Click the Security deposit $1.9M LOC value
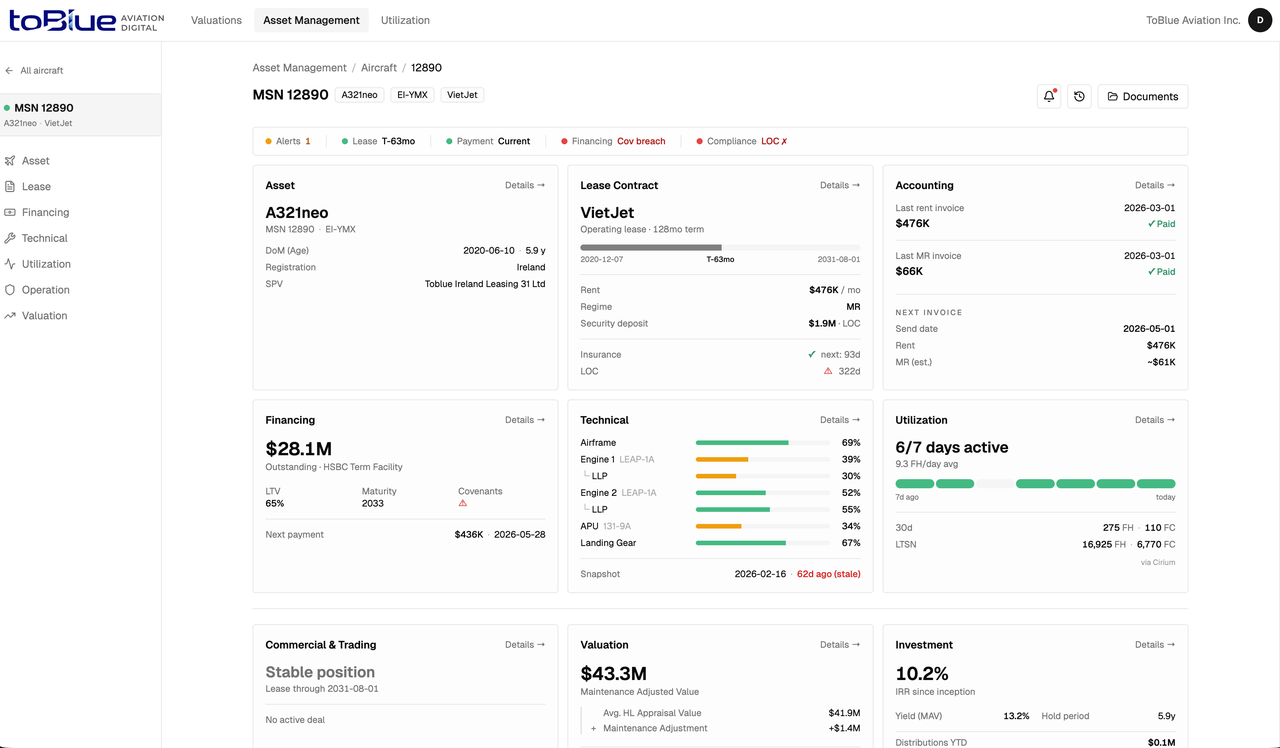 [x=834, y=324]
